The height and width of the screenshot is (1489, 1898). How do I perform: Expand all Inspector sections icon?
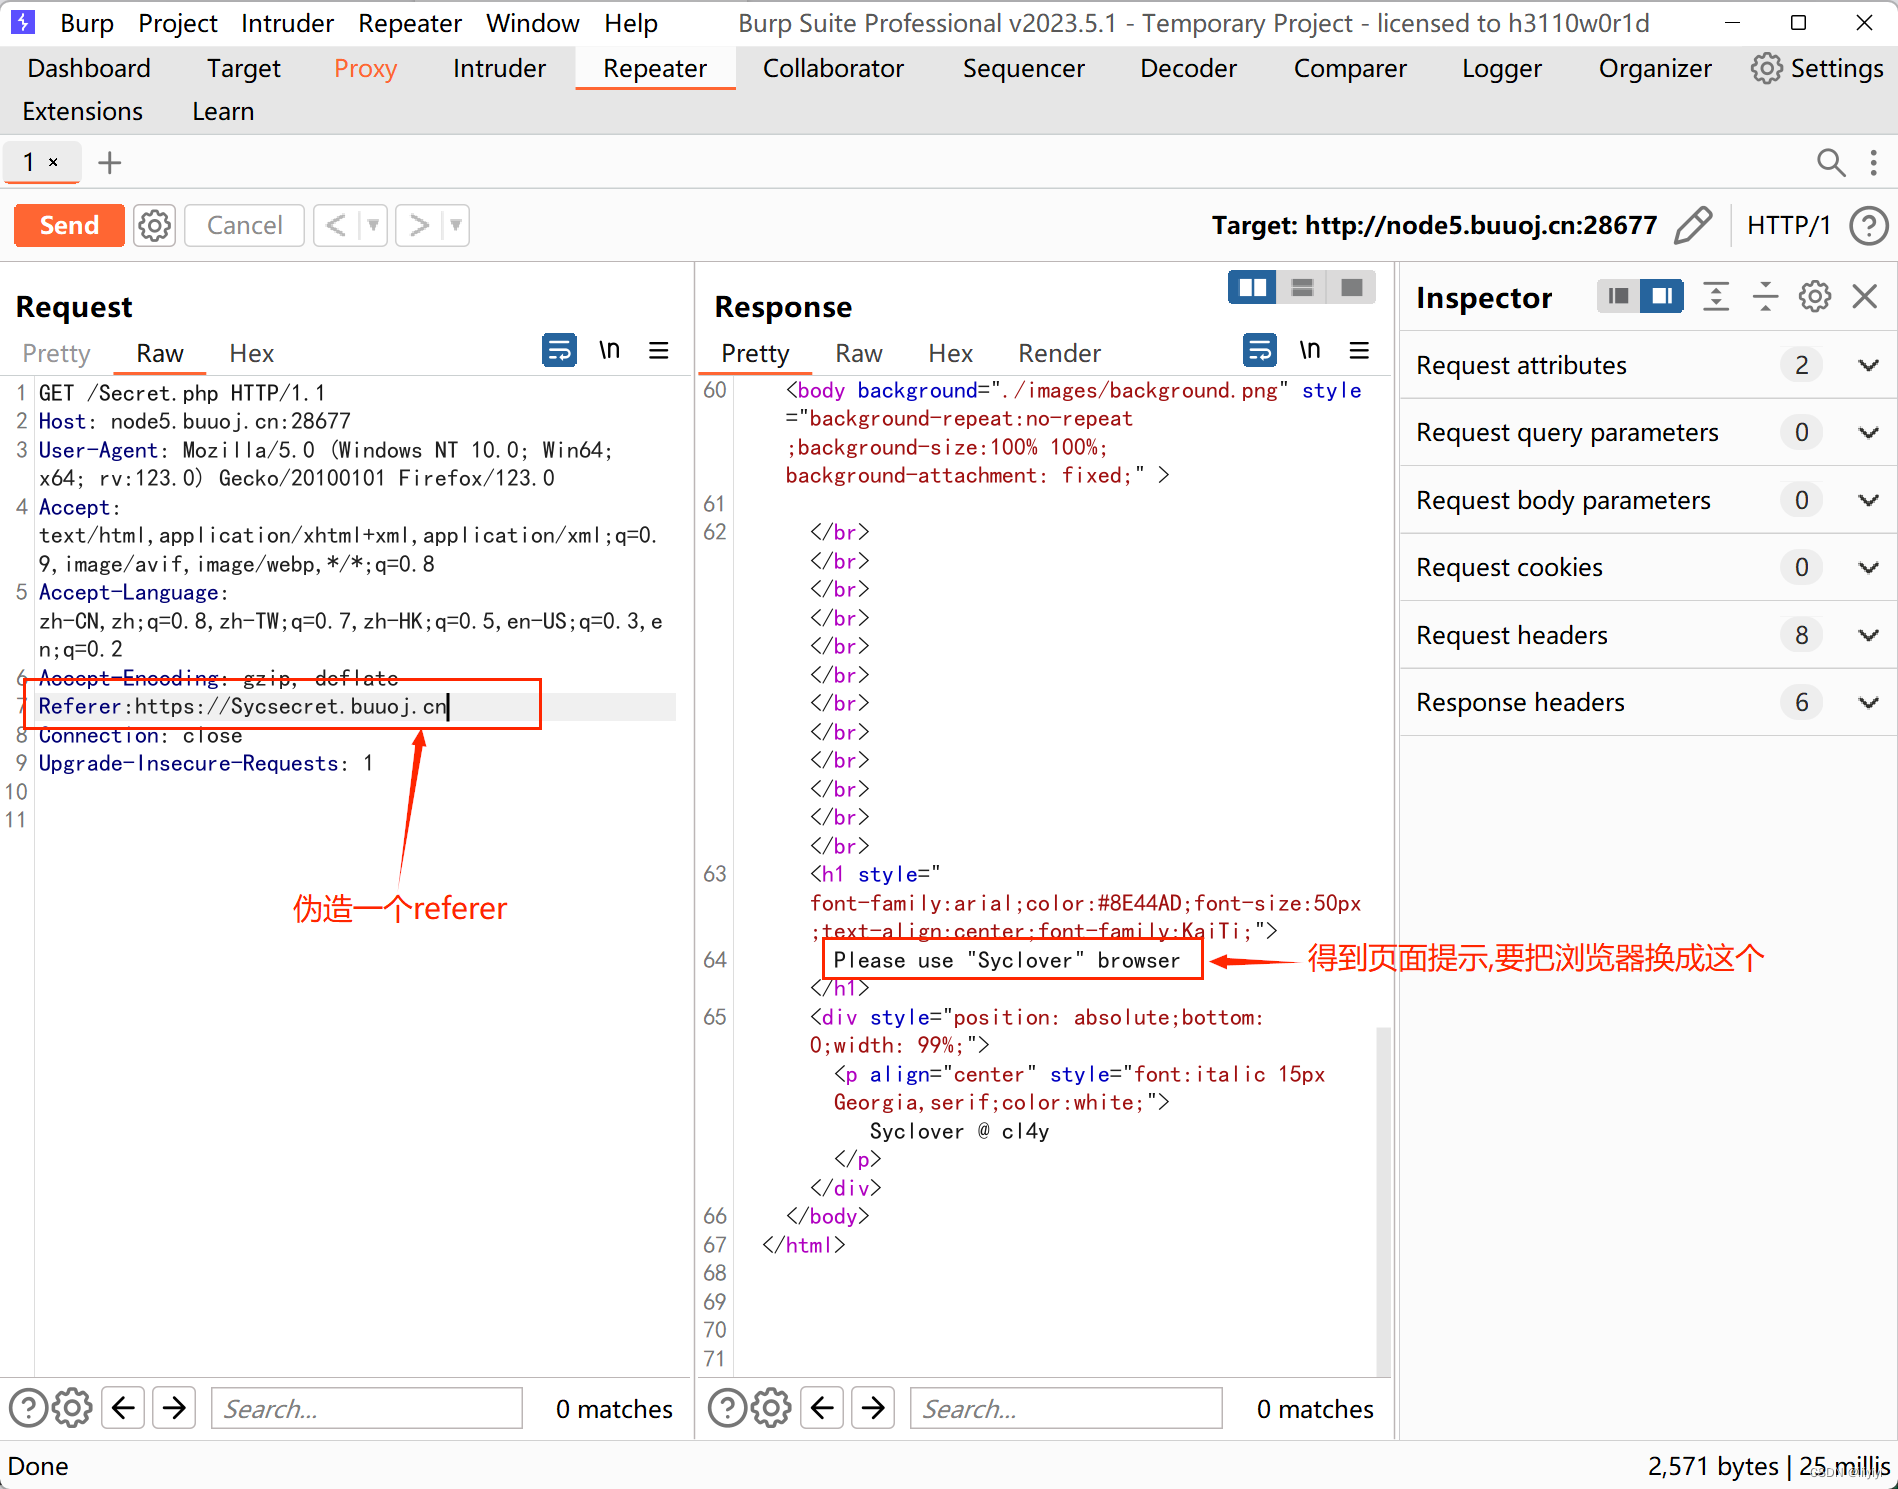click(1716, 296)
